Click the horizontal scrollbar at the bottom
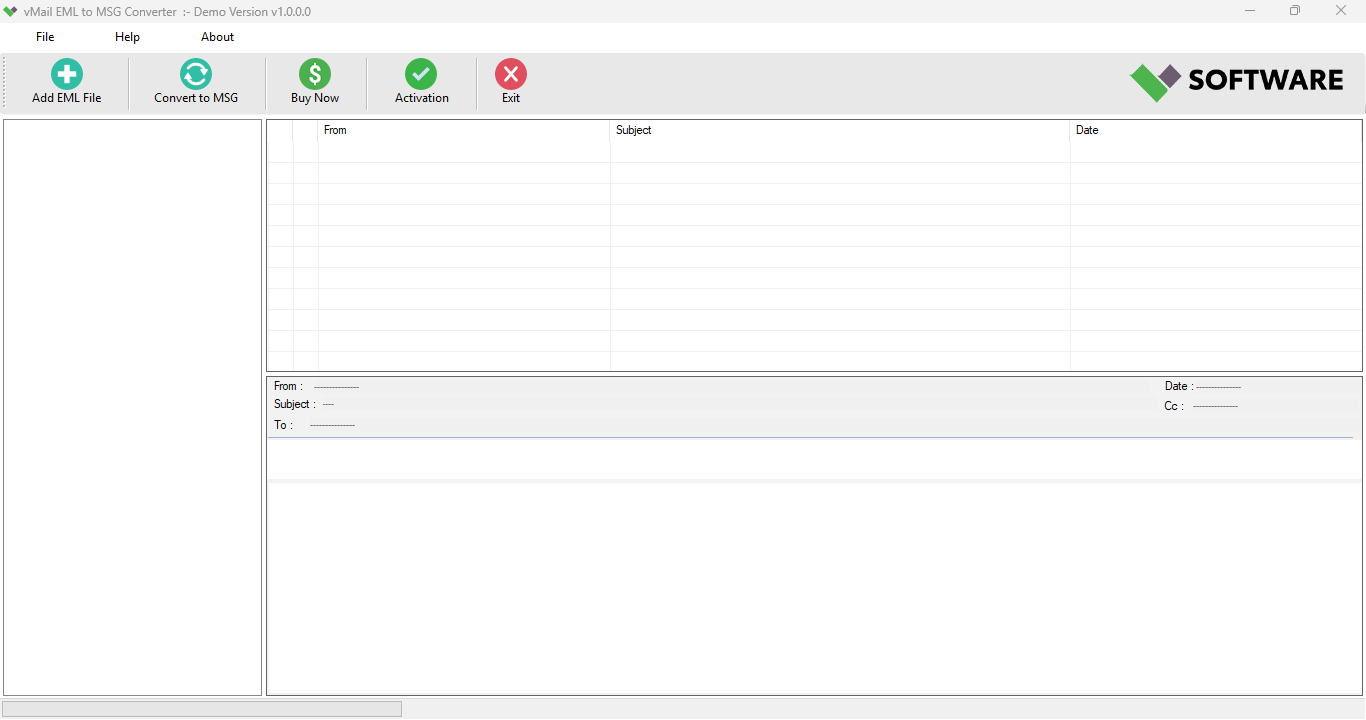This screenshot has height=720, width=1366. pos(200,708)
